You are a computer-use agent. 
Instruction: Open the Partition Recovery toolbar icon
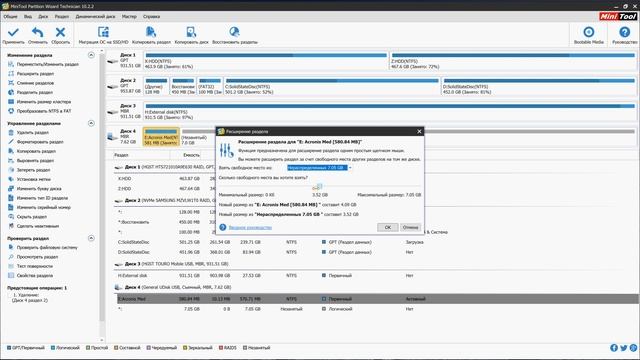[x=234, y=32]
